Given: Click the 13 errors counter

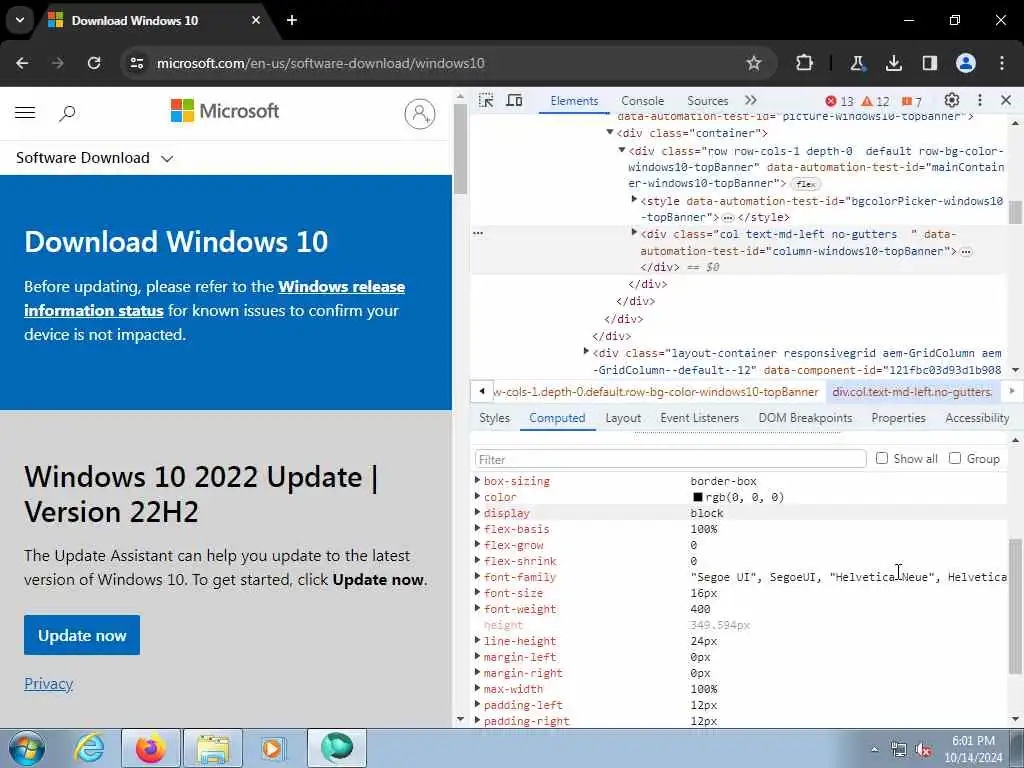Looking at the screenshot, I should coord(839,101).
